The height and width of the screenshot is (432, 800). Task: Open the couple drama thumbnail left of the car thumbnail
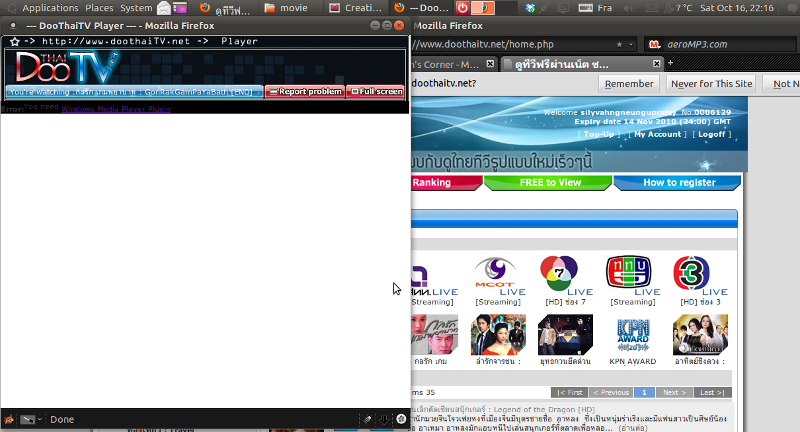[x=498, y=335]
